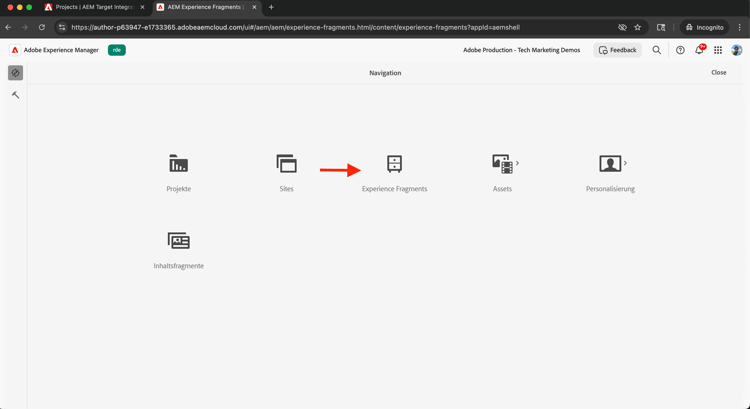Click the Personalisierung label text
750x409 pixels.
(x=610, y=188)
